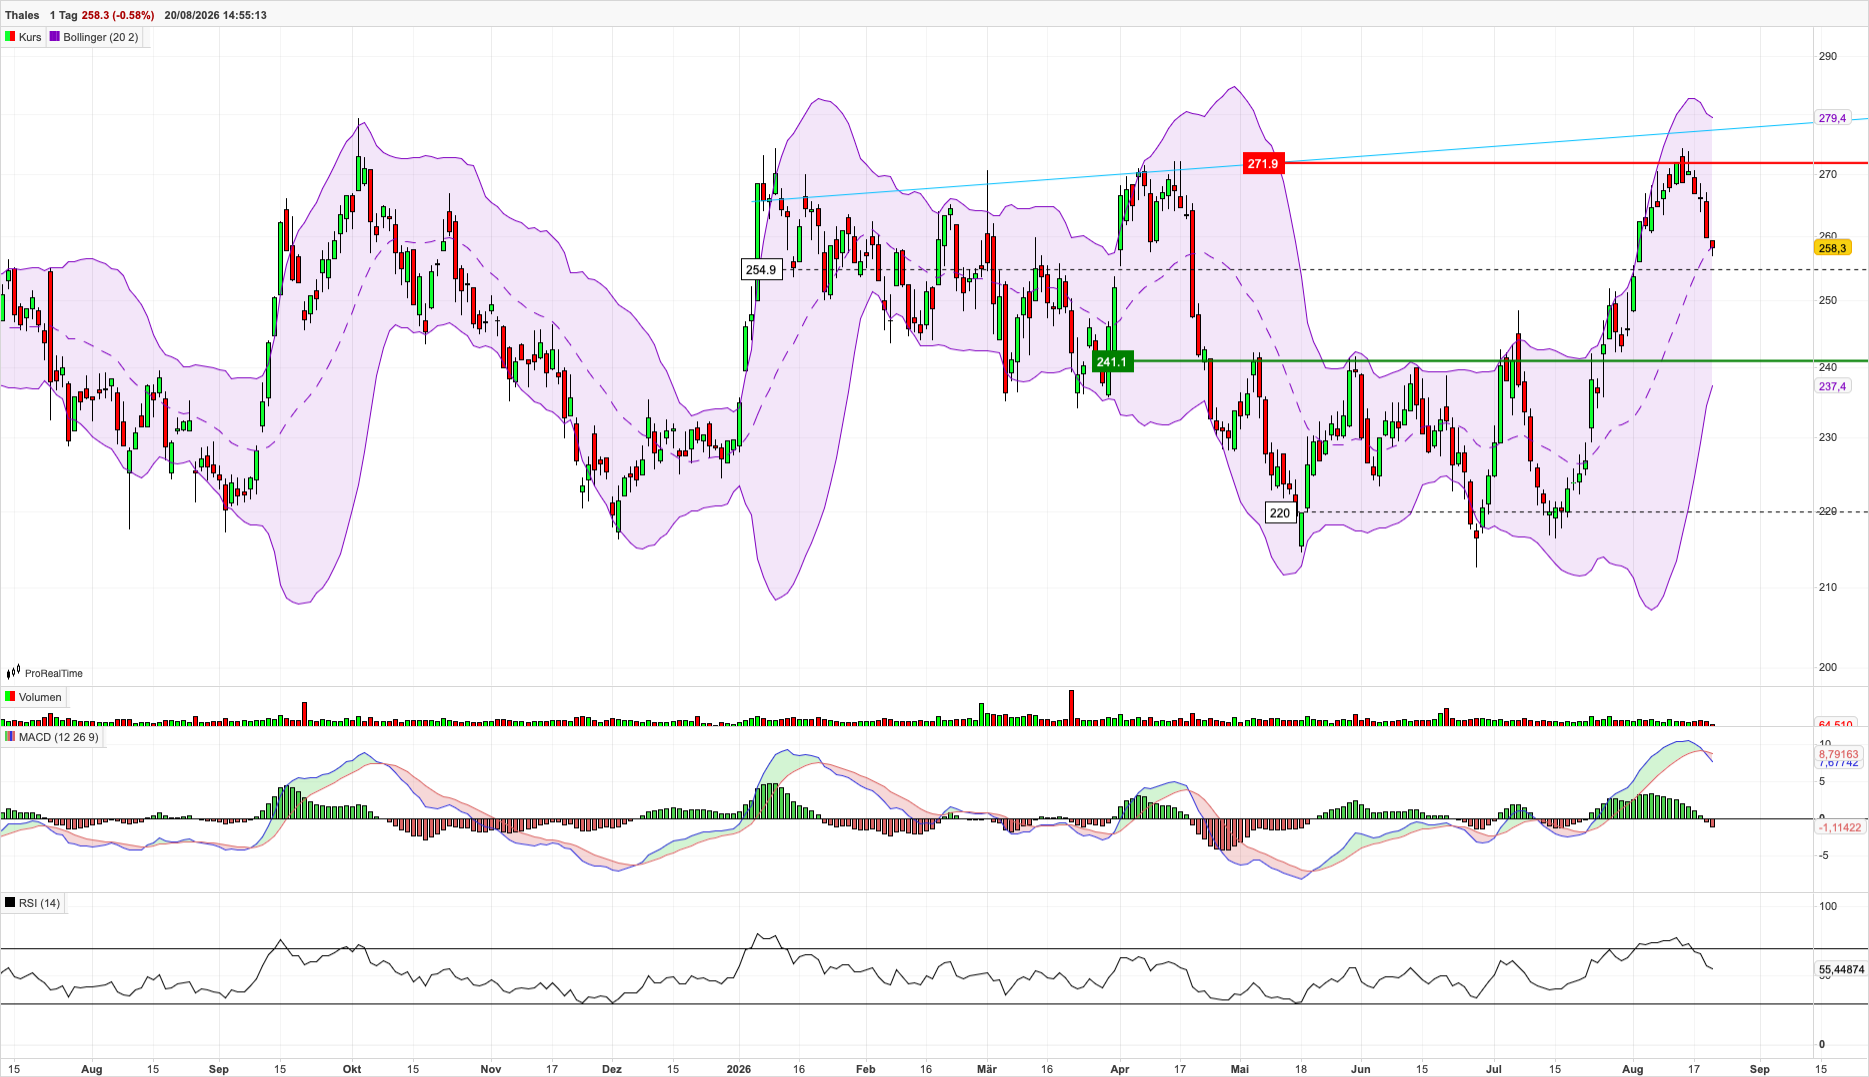Click the "1 Tag" timeframe text
The height and width of the screenshot is (1077, 1869).
click(x=64, y=15)
